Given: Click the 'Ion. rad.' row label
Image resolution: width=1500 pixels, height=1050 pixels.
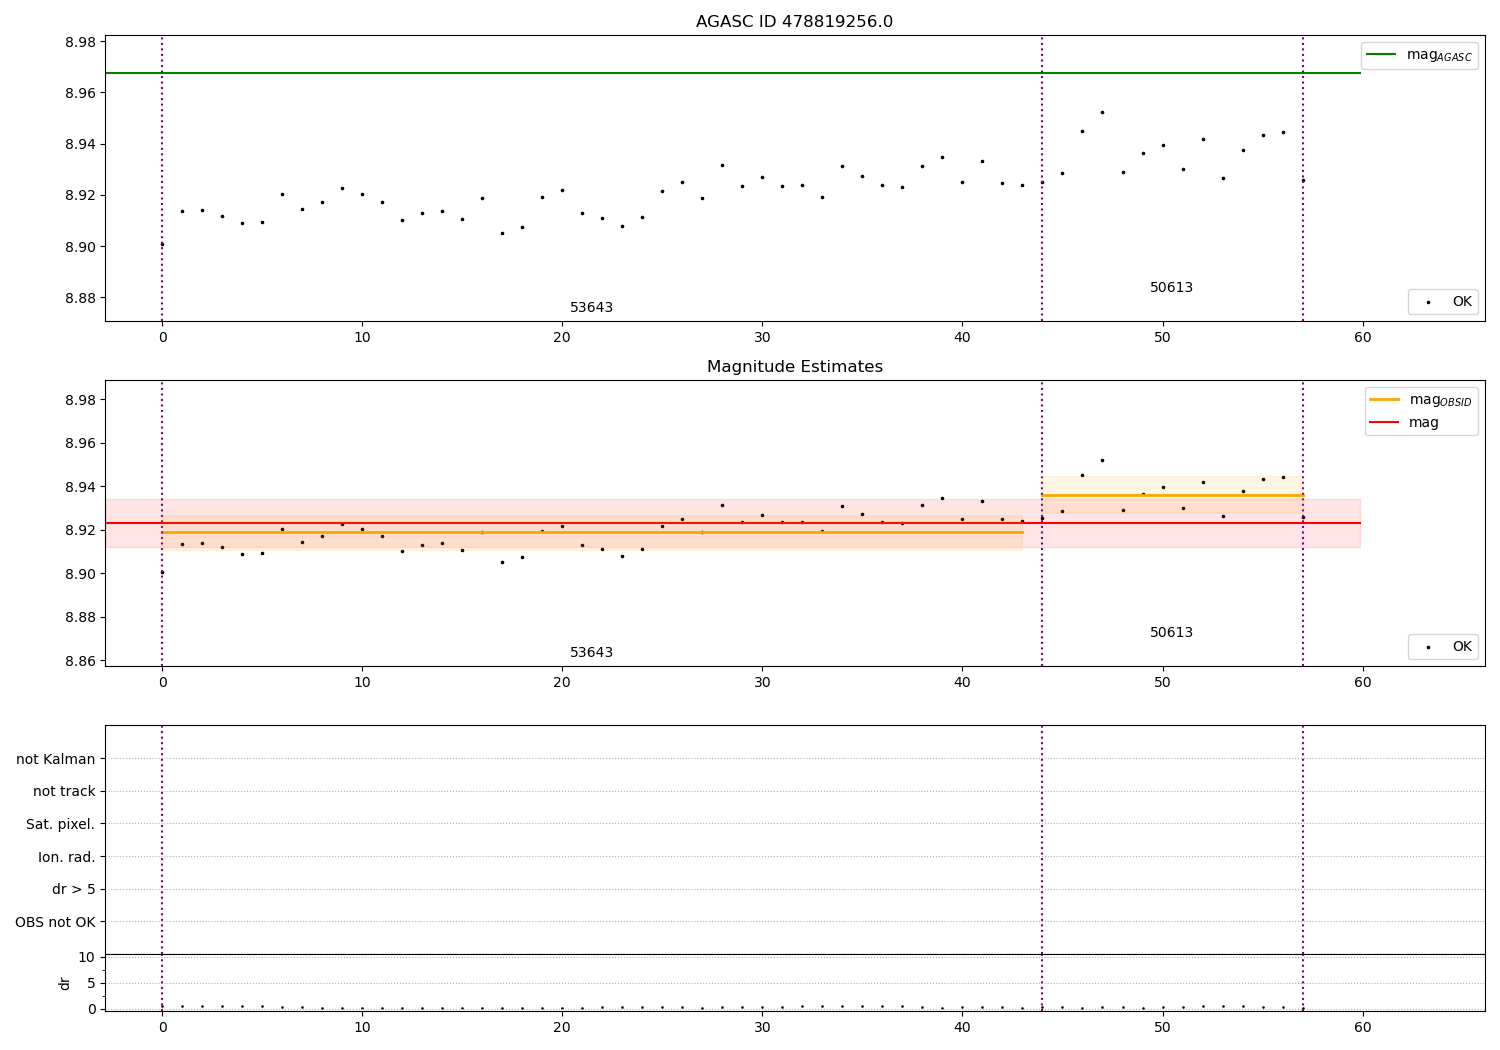Looking at the screenshot, I should coord(67,857).
